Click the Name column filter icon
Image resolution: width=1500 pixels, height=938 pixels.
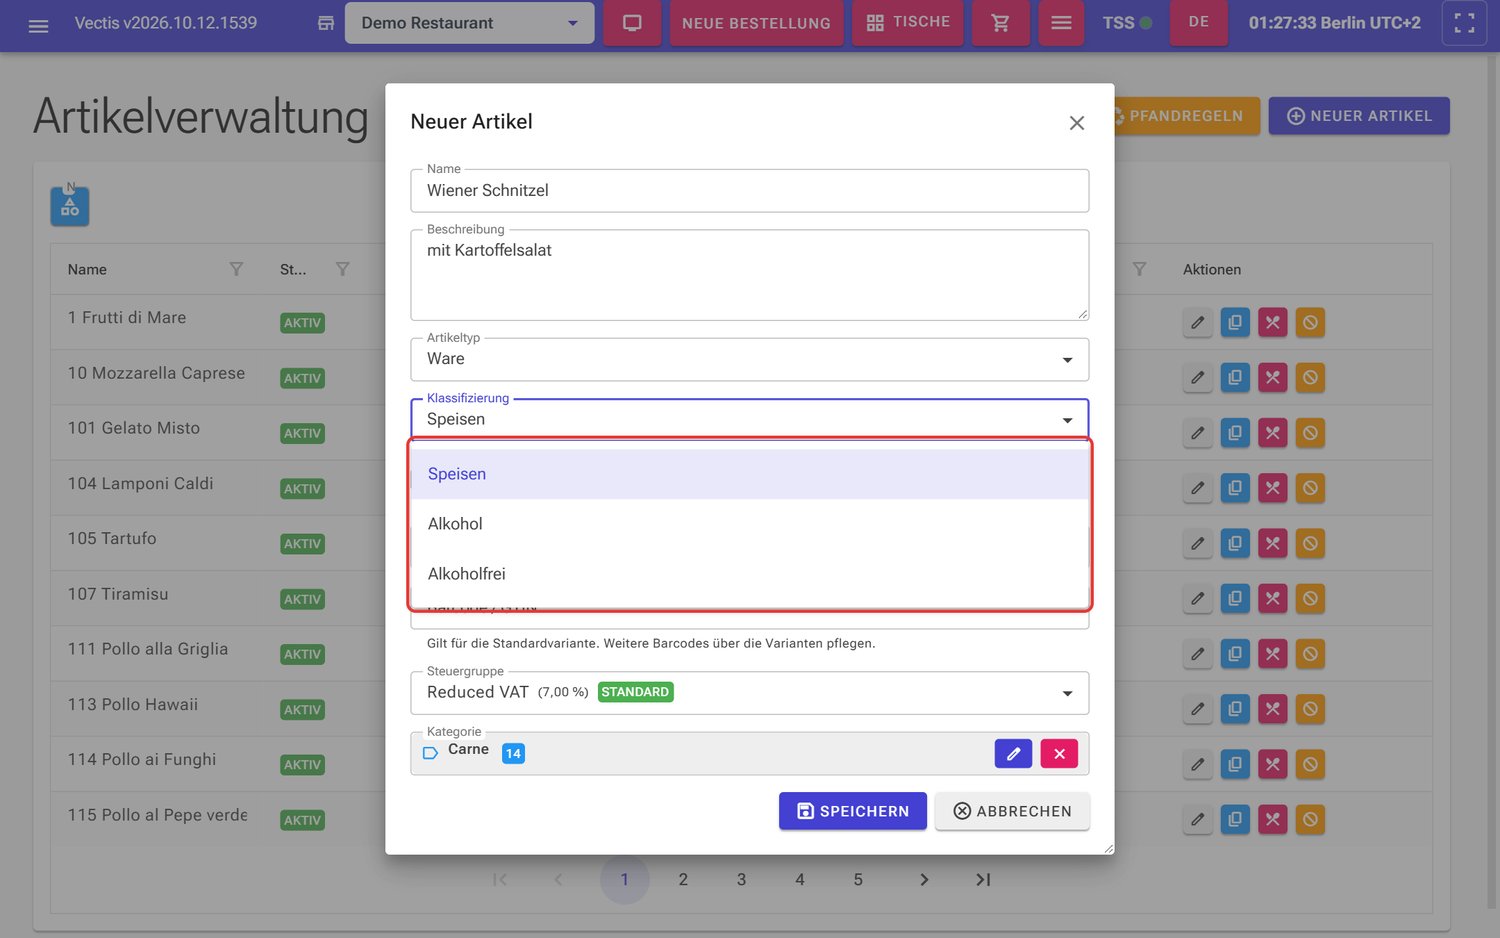236,269
